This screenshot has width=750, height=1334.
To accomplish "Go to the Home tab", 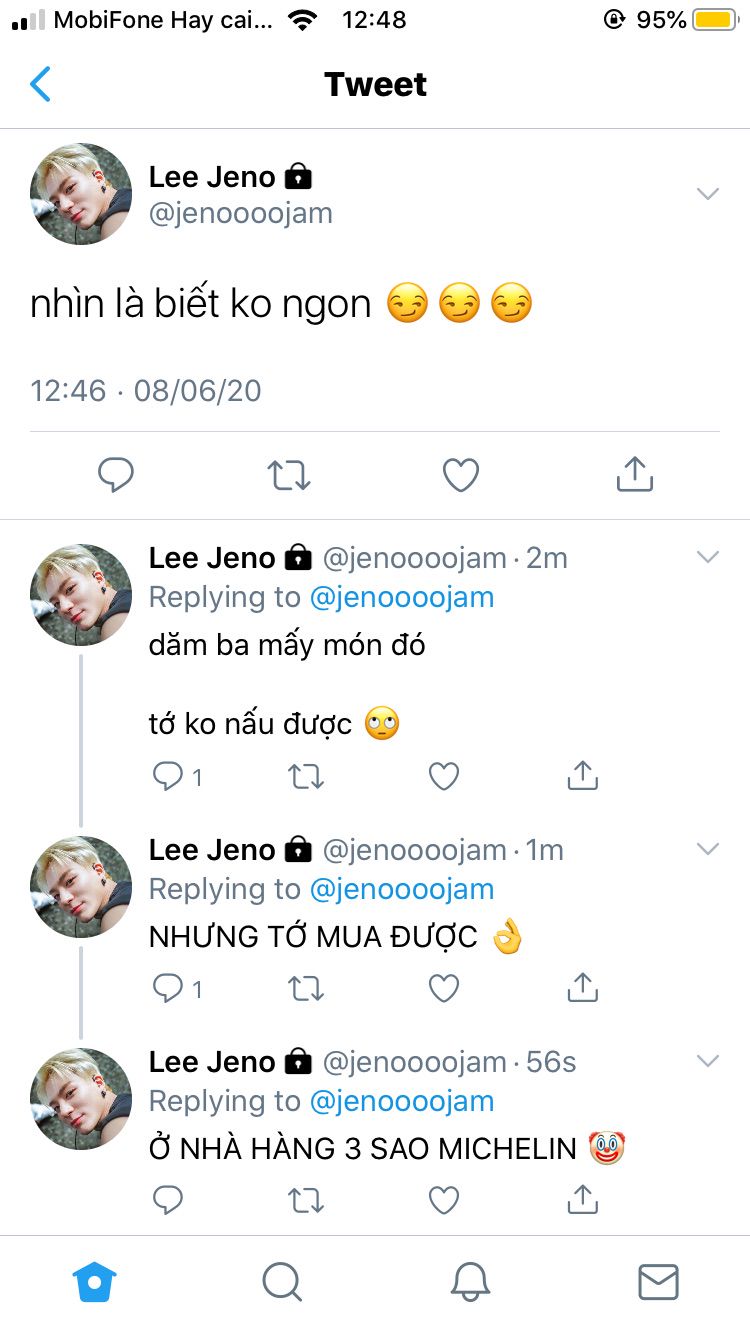I will 95,1281.
